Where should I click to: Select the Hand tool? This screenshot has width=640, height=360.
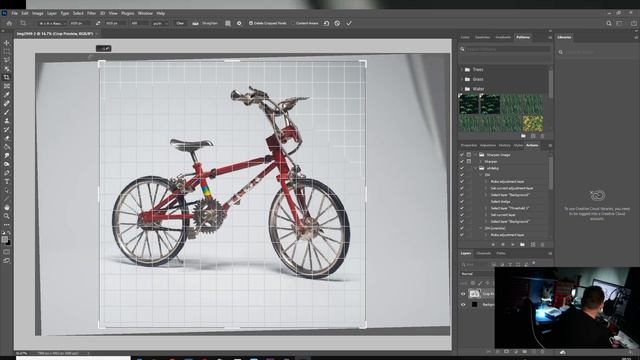7,207
